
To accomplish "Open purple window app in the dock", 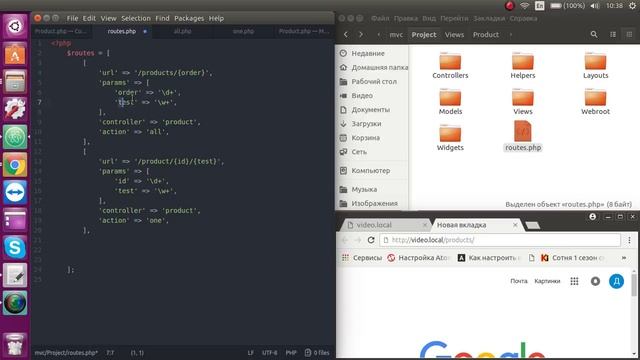I will point(15,220).
